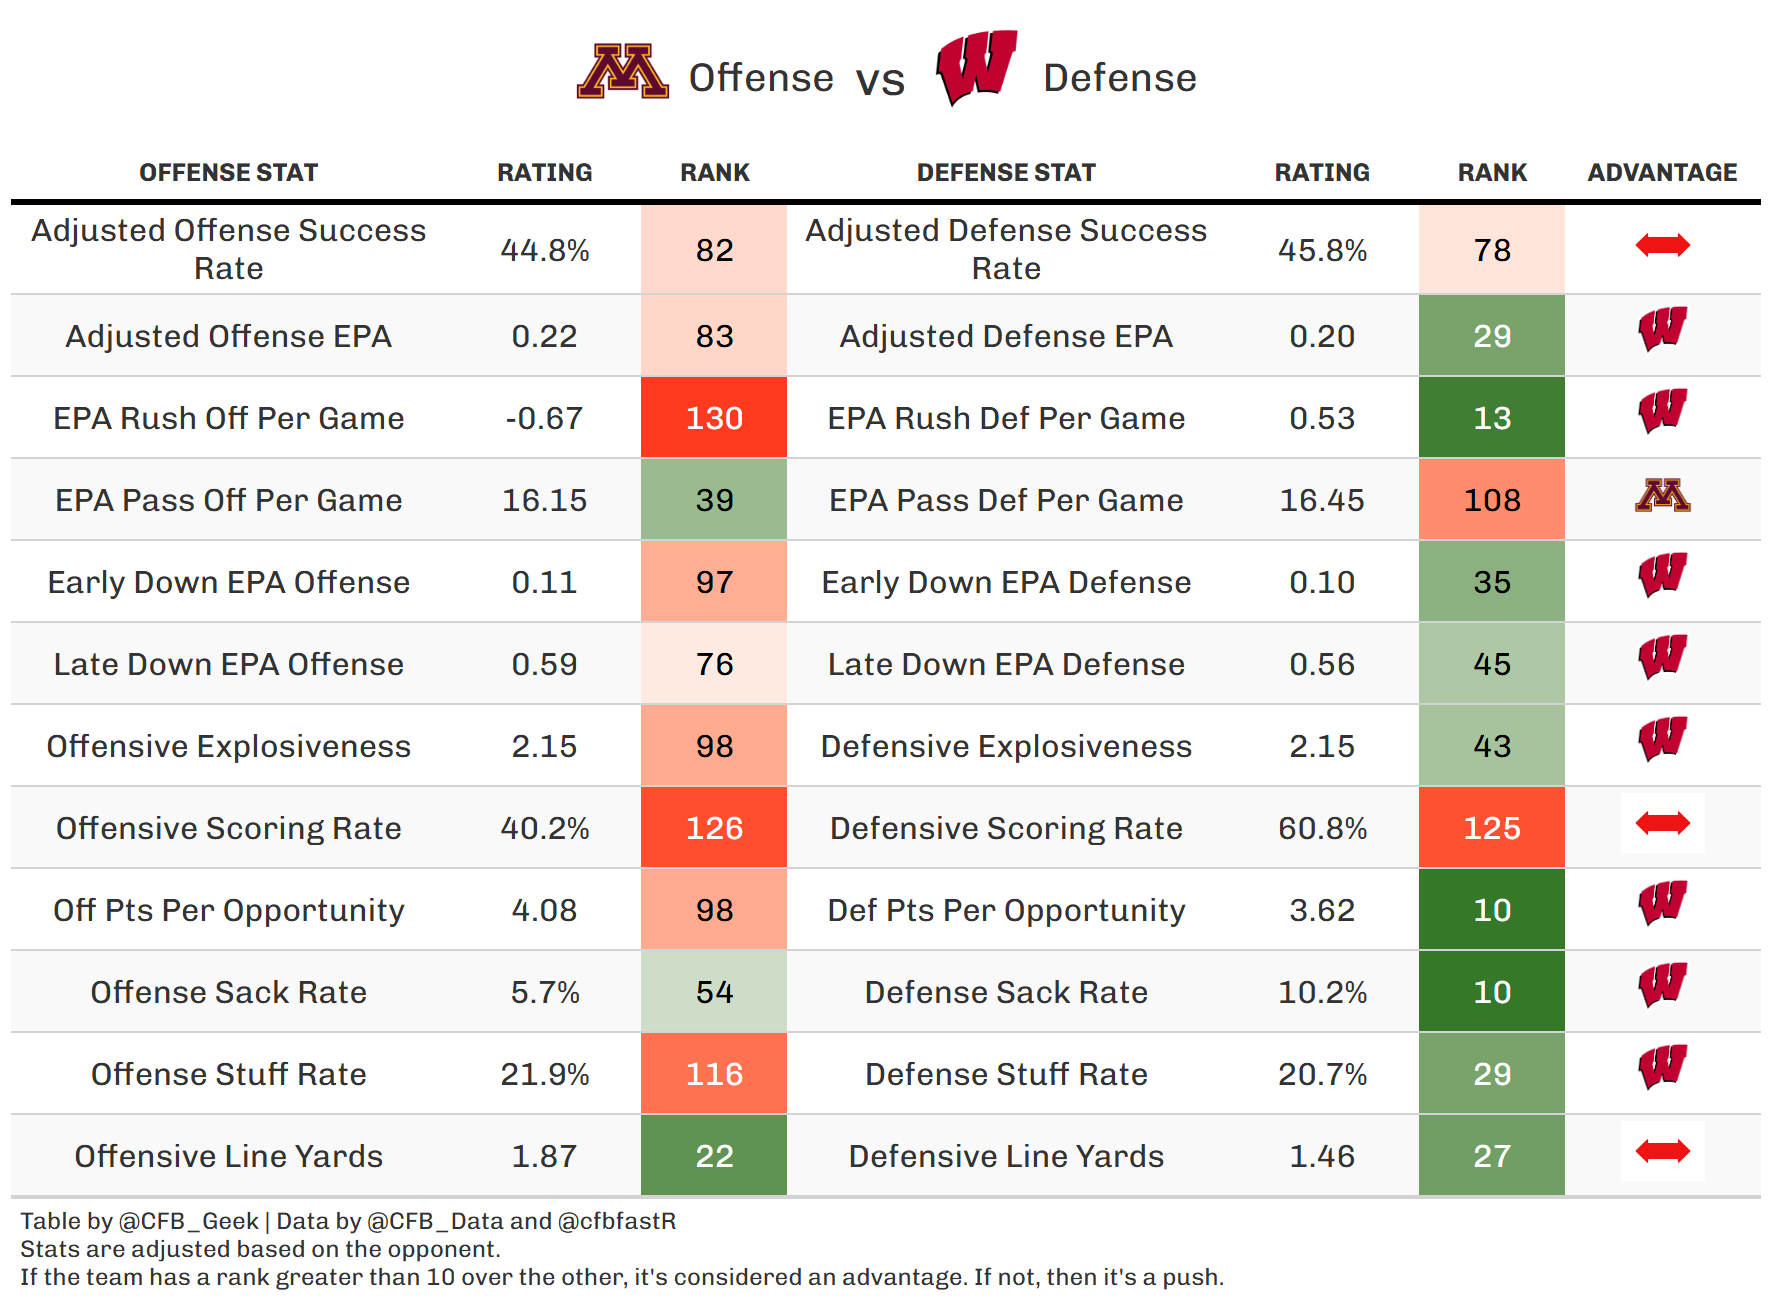The width and height of the screenshot is (1770, 1312).
Task: Click Wisconsin logo in Offensive Explosiveness row
Action: (x=1662, y=739)
